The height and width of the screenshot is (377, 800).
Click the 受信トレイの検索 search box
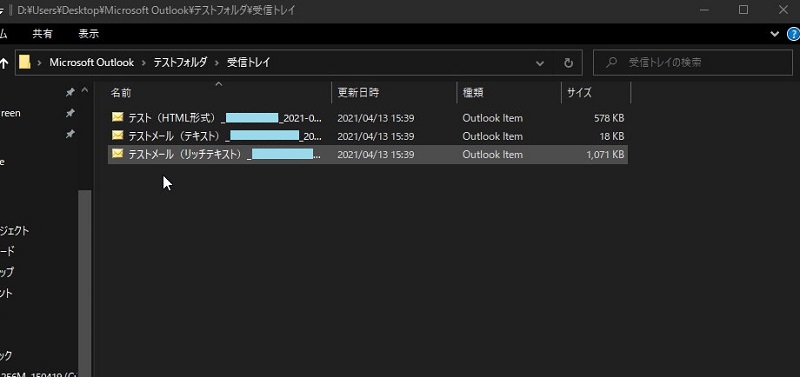point(693,63)
